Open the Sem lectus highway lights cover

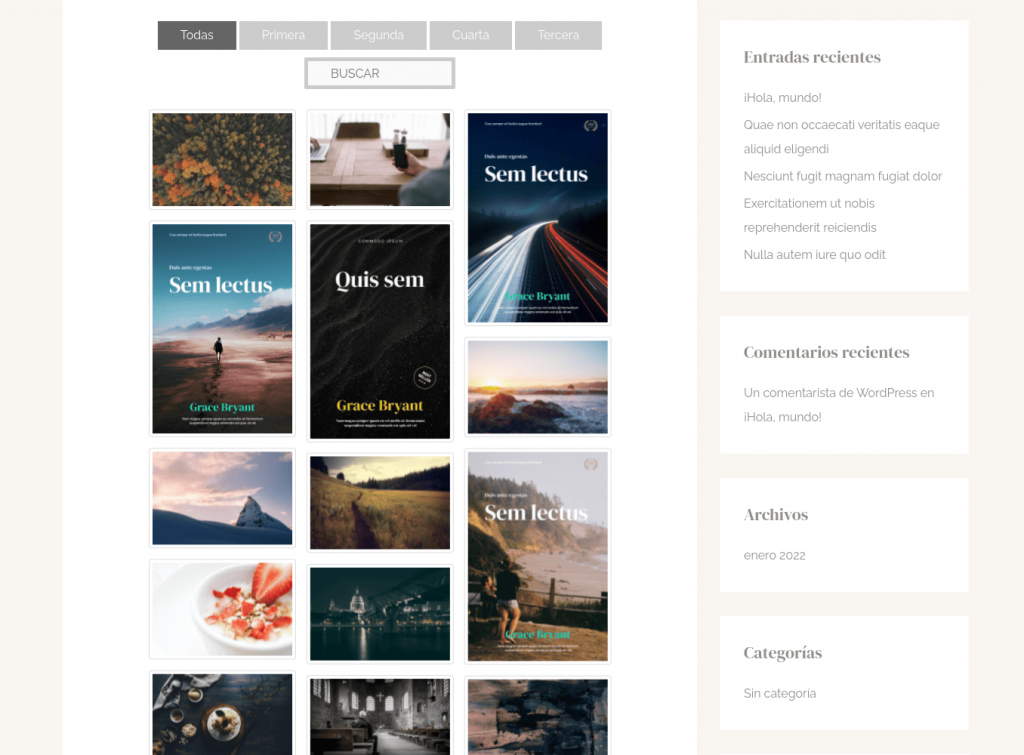pos(537,217)
